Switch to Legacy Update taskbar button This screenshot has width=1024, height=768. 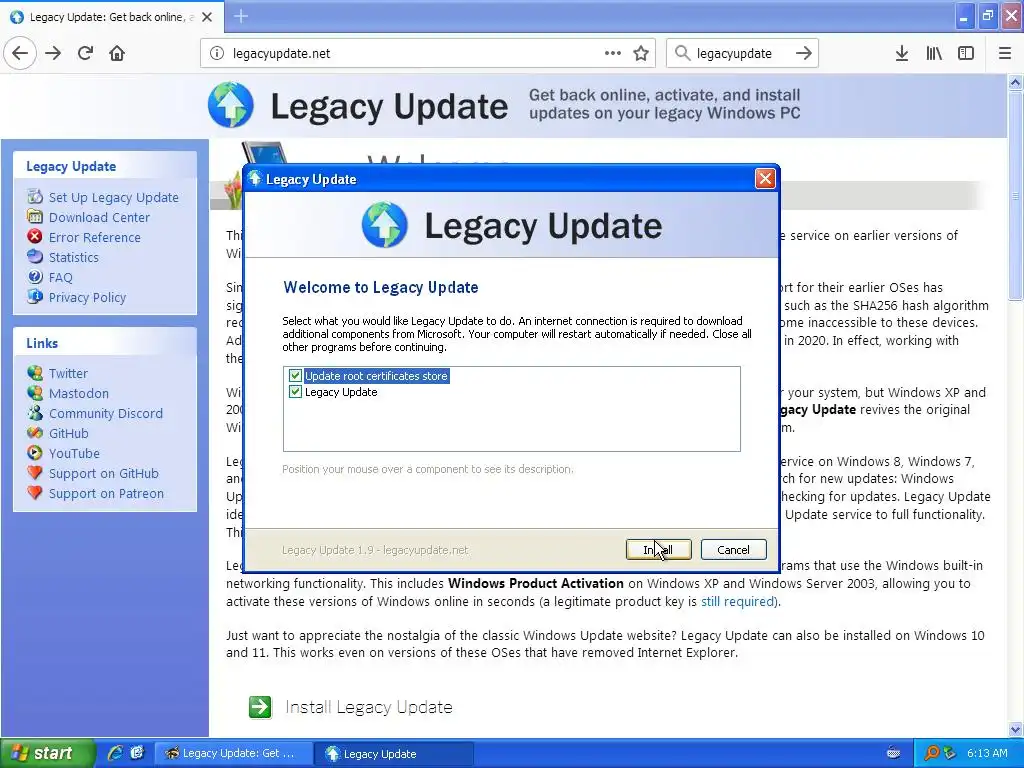pos(394,754)
